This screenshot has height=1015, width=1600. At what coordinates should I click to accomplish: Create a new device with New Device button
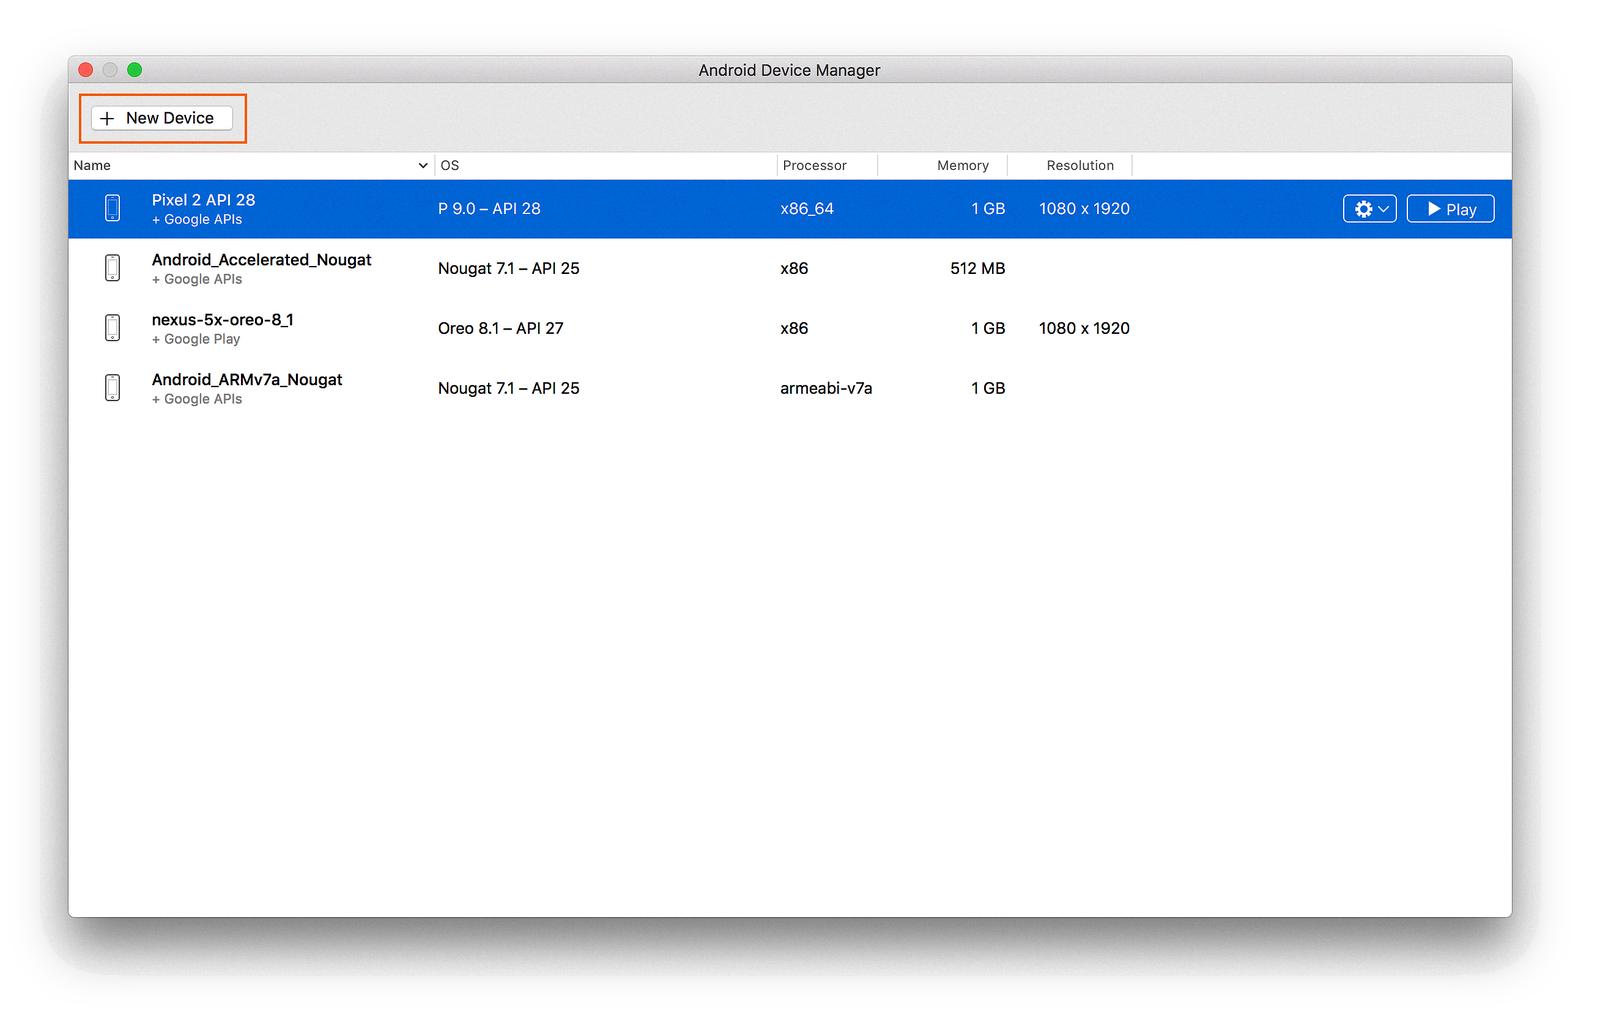pos(161,118)
